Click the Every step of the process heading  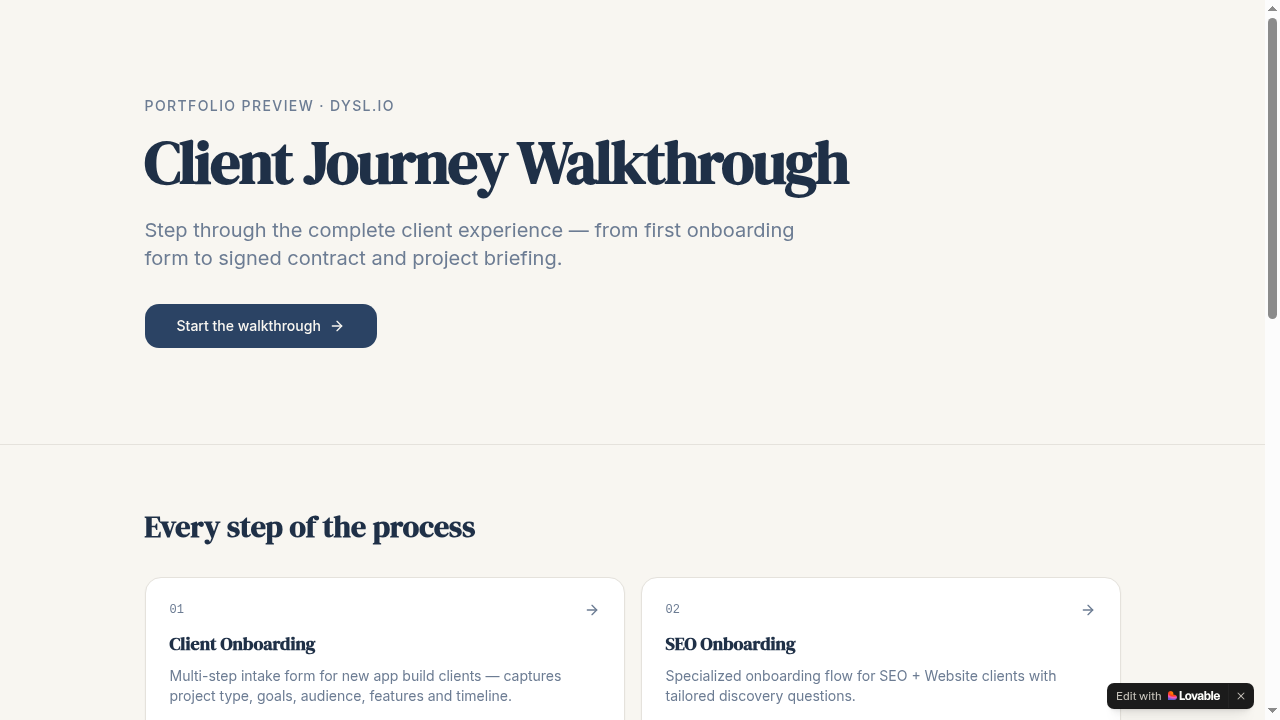pos(309,527)
